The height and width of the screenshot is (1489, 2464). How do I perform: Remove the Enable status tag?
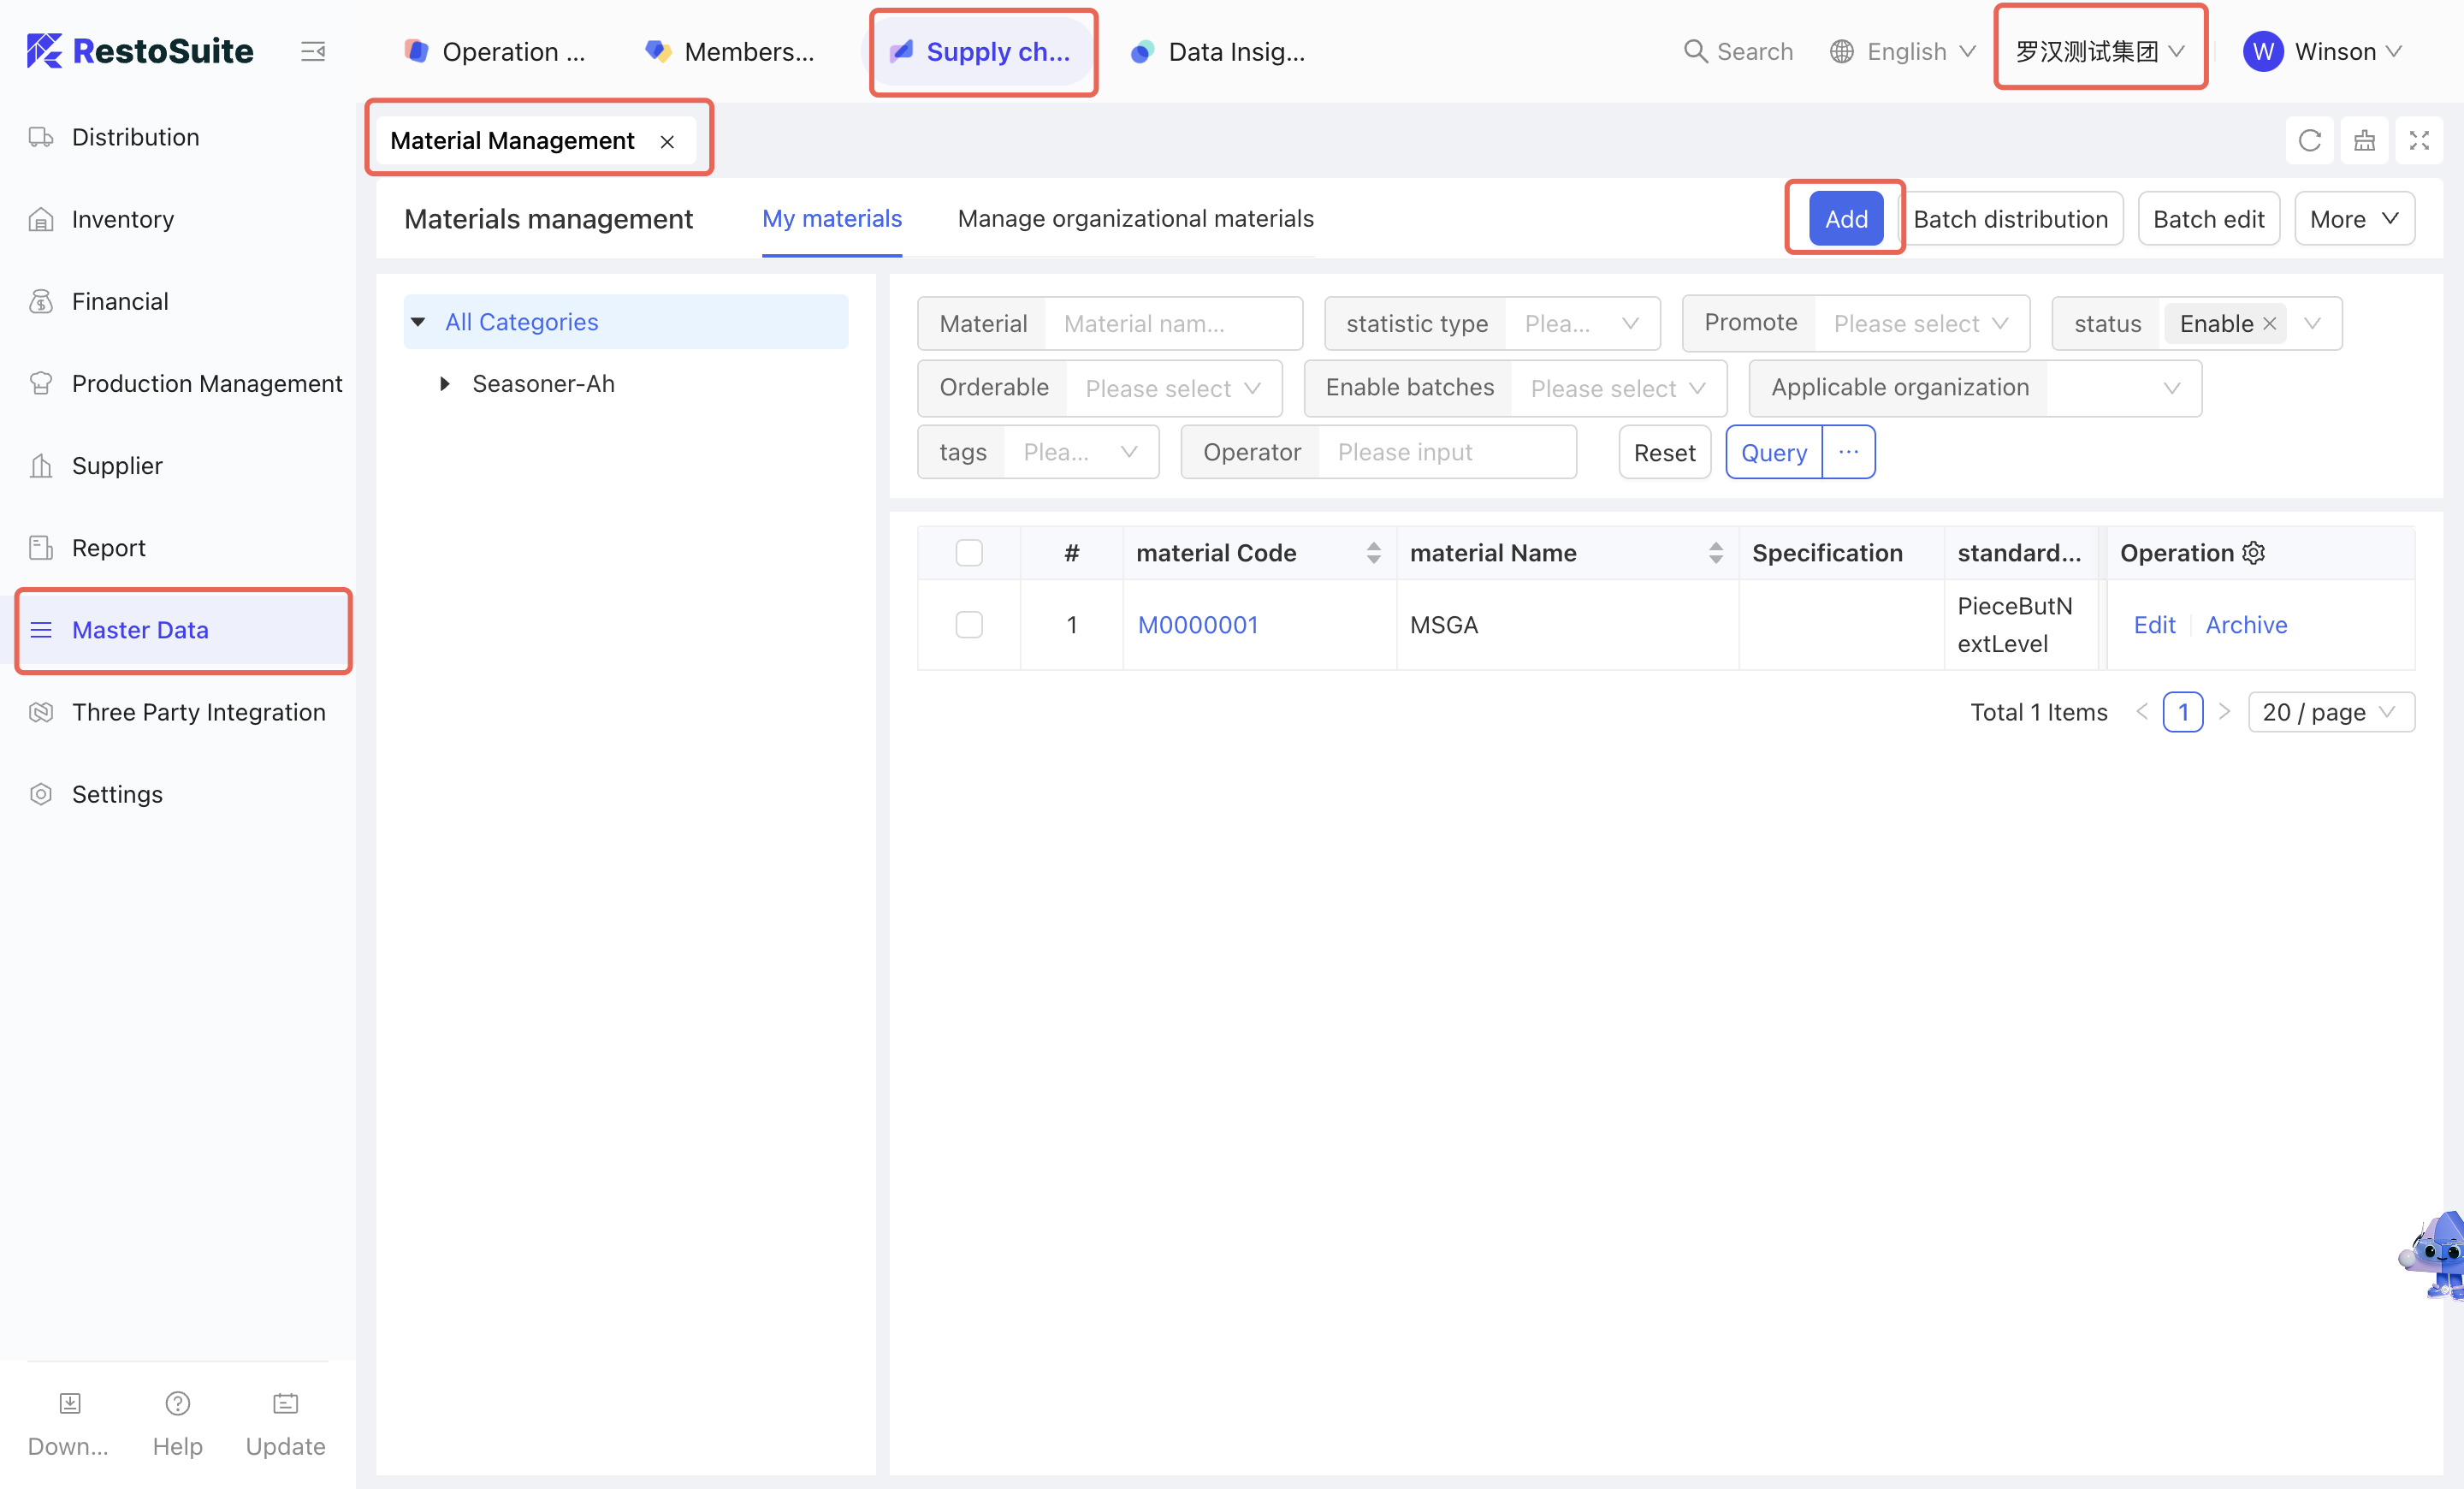click(2269, 324)
